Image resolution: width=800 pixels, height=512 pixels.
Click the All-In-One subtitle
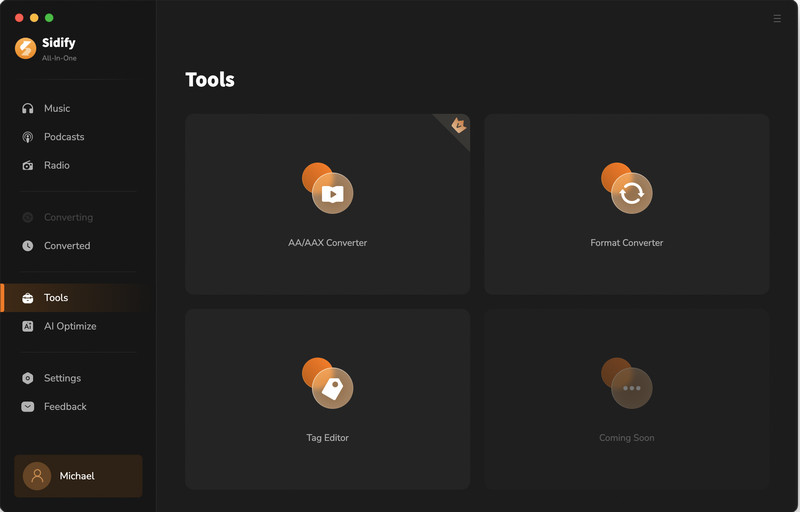[x=59, y=58]
